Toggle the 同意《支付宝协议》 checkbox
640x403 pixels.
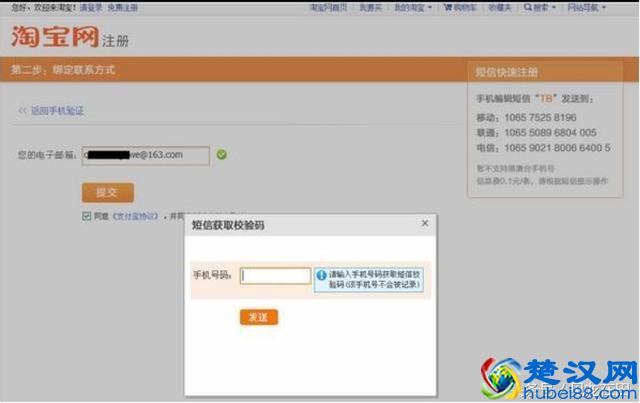pos(87,216)
